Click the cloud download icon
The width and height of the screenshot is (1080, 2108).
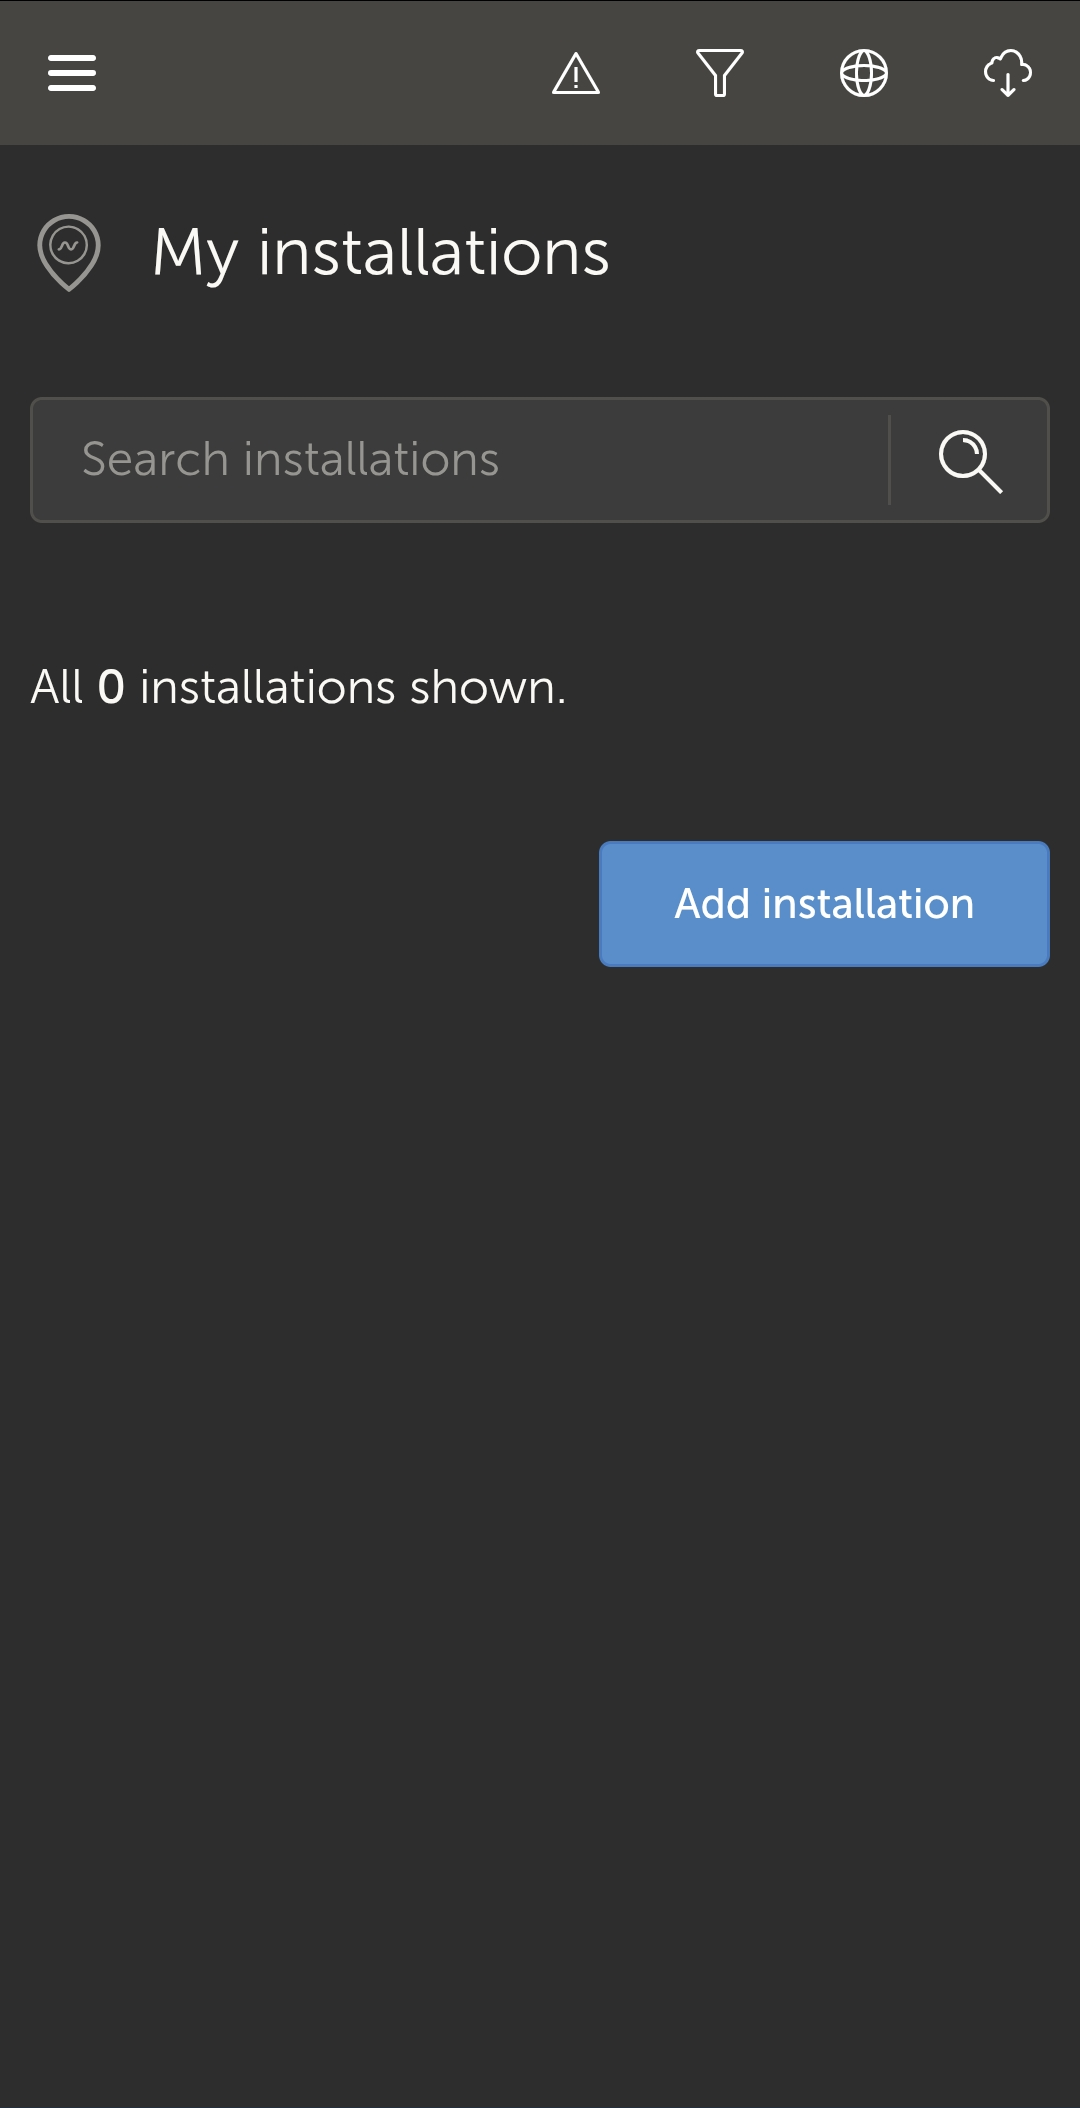click(1007, 73)
